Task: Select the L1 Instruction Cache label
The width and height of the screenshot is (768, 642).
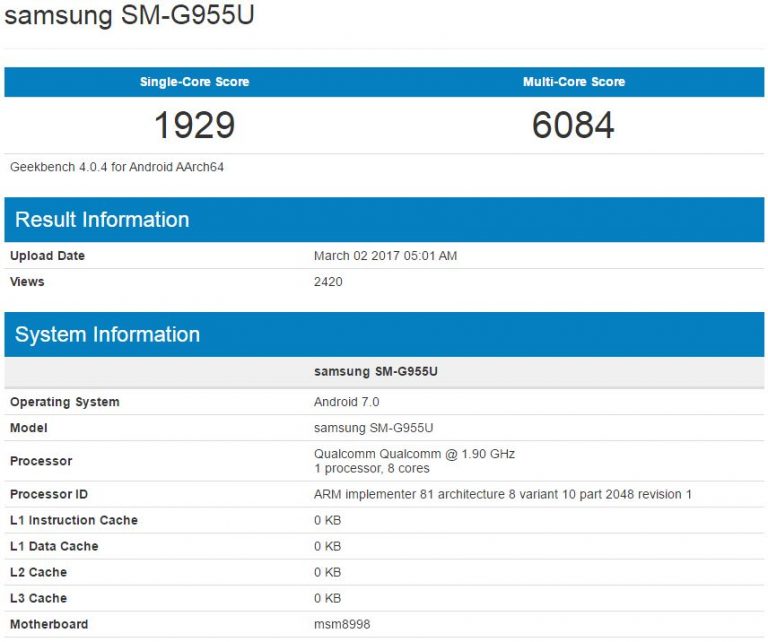Action: (x=73, y=520)
